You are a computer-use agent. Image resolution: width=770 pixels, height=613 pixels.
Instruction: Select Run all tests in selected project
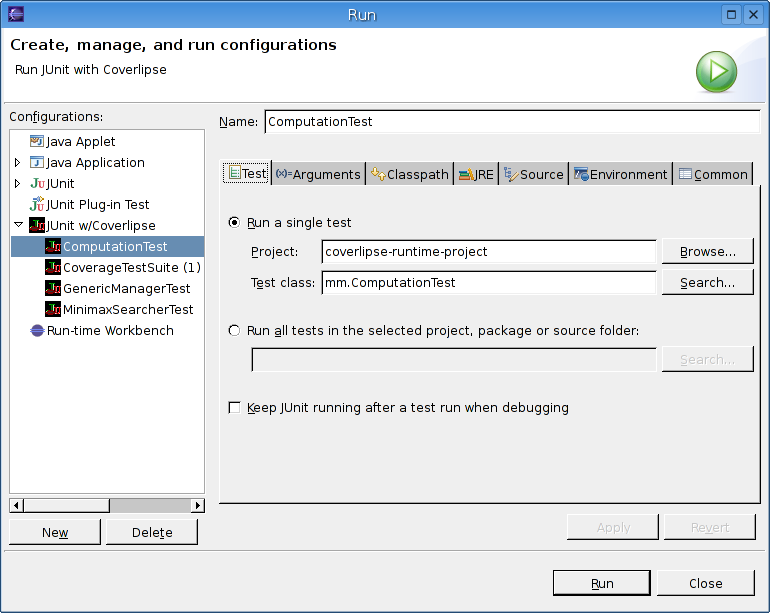[235, 331]
